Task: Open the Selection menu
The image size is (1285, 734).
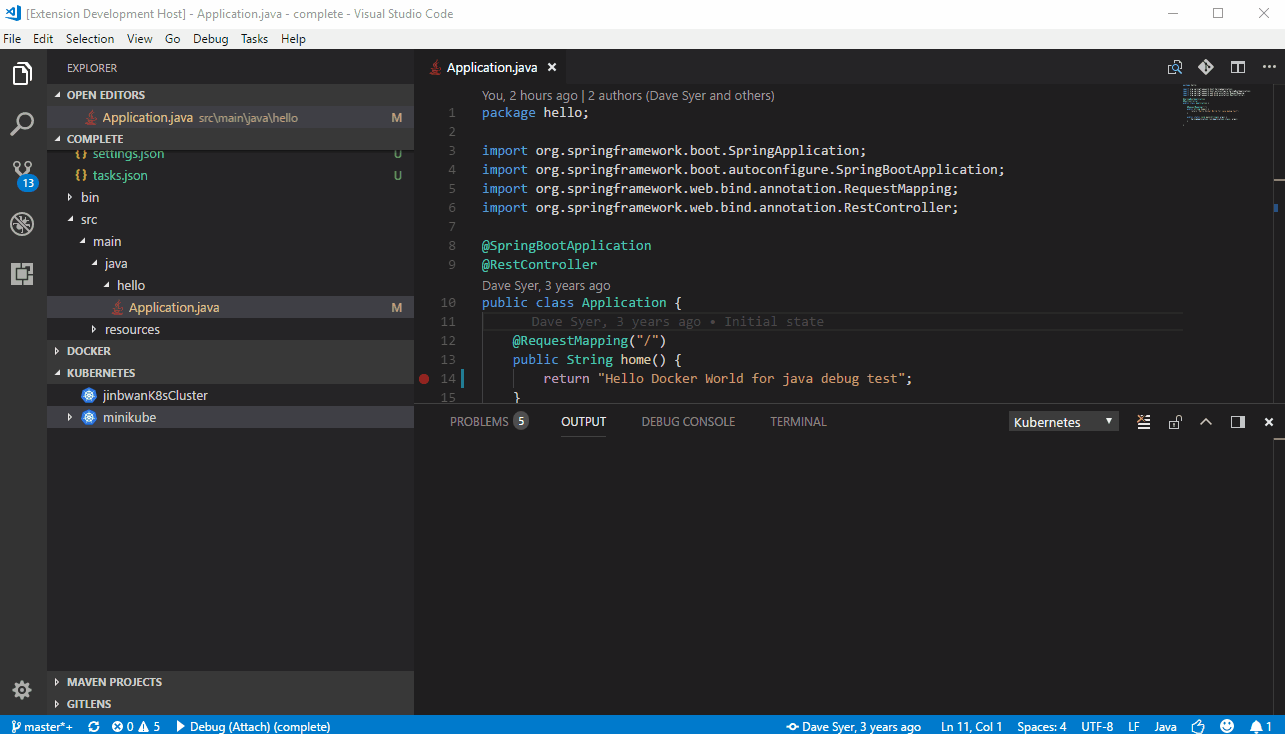Action: (x=90, y=39)
